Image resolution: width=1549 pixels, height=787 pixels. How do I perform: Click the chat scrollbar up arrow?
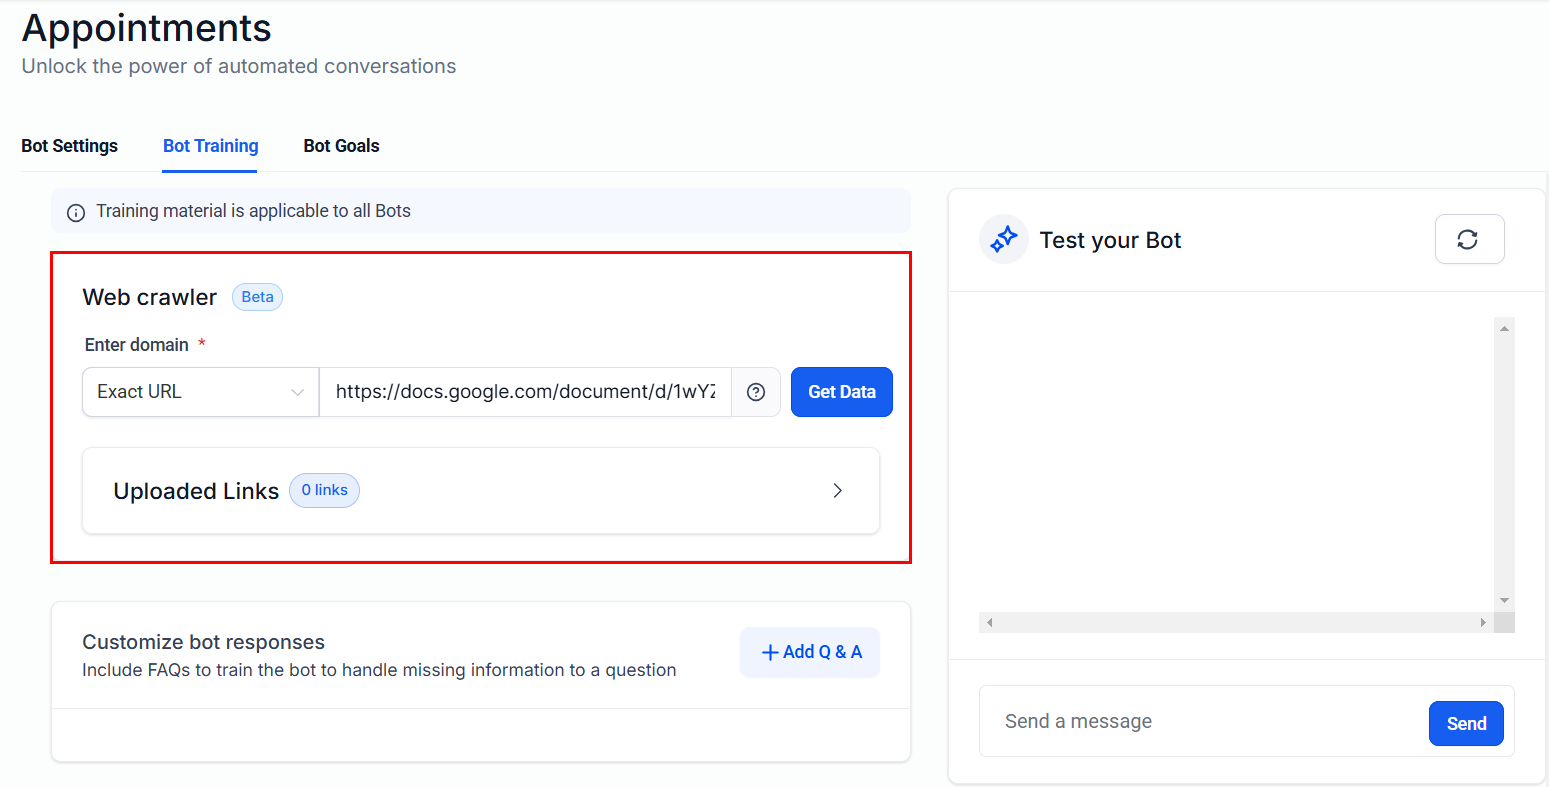(x=1504, y=328)
